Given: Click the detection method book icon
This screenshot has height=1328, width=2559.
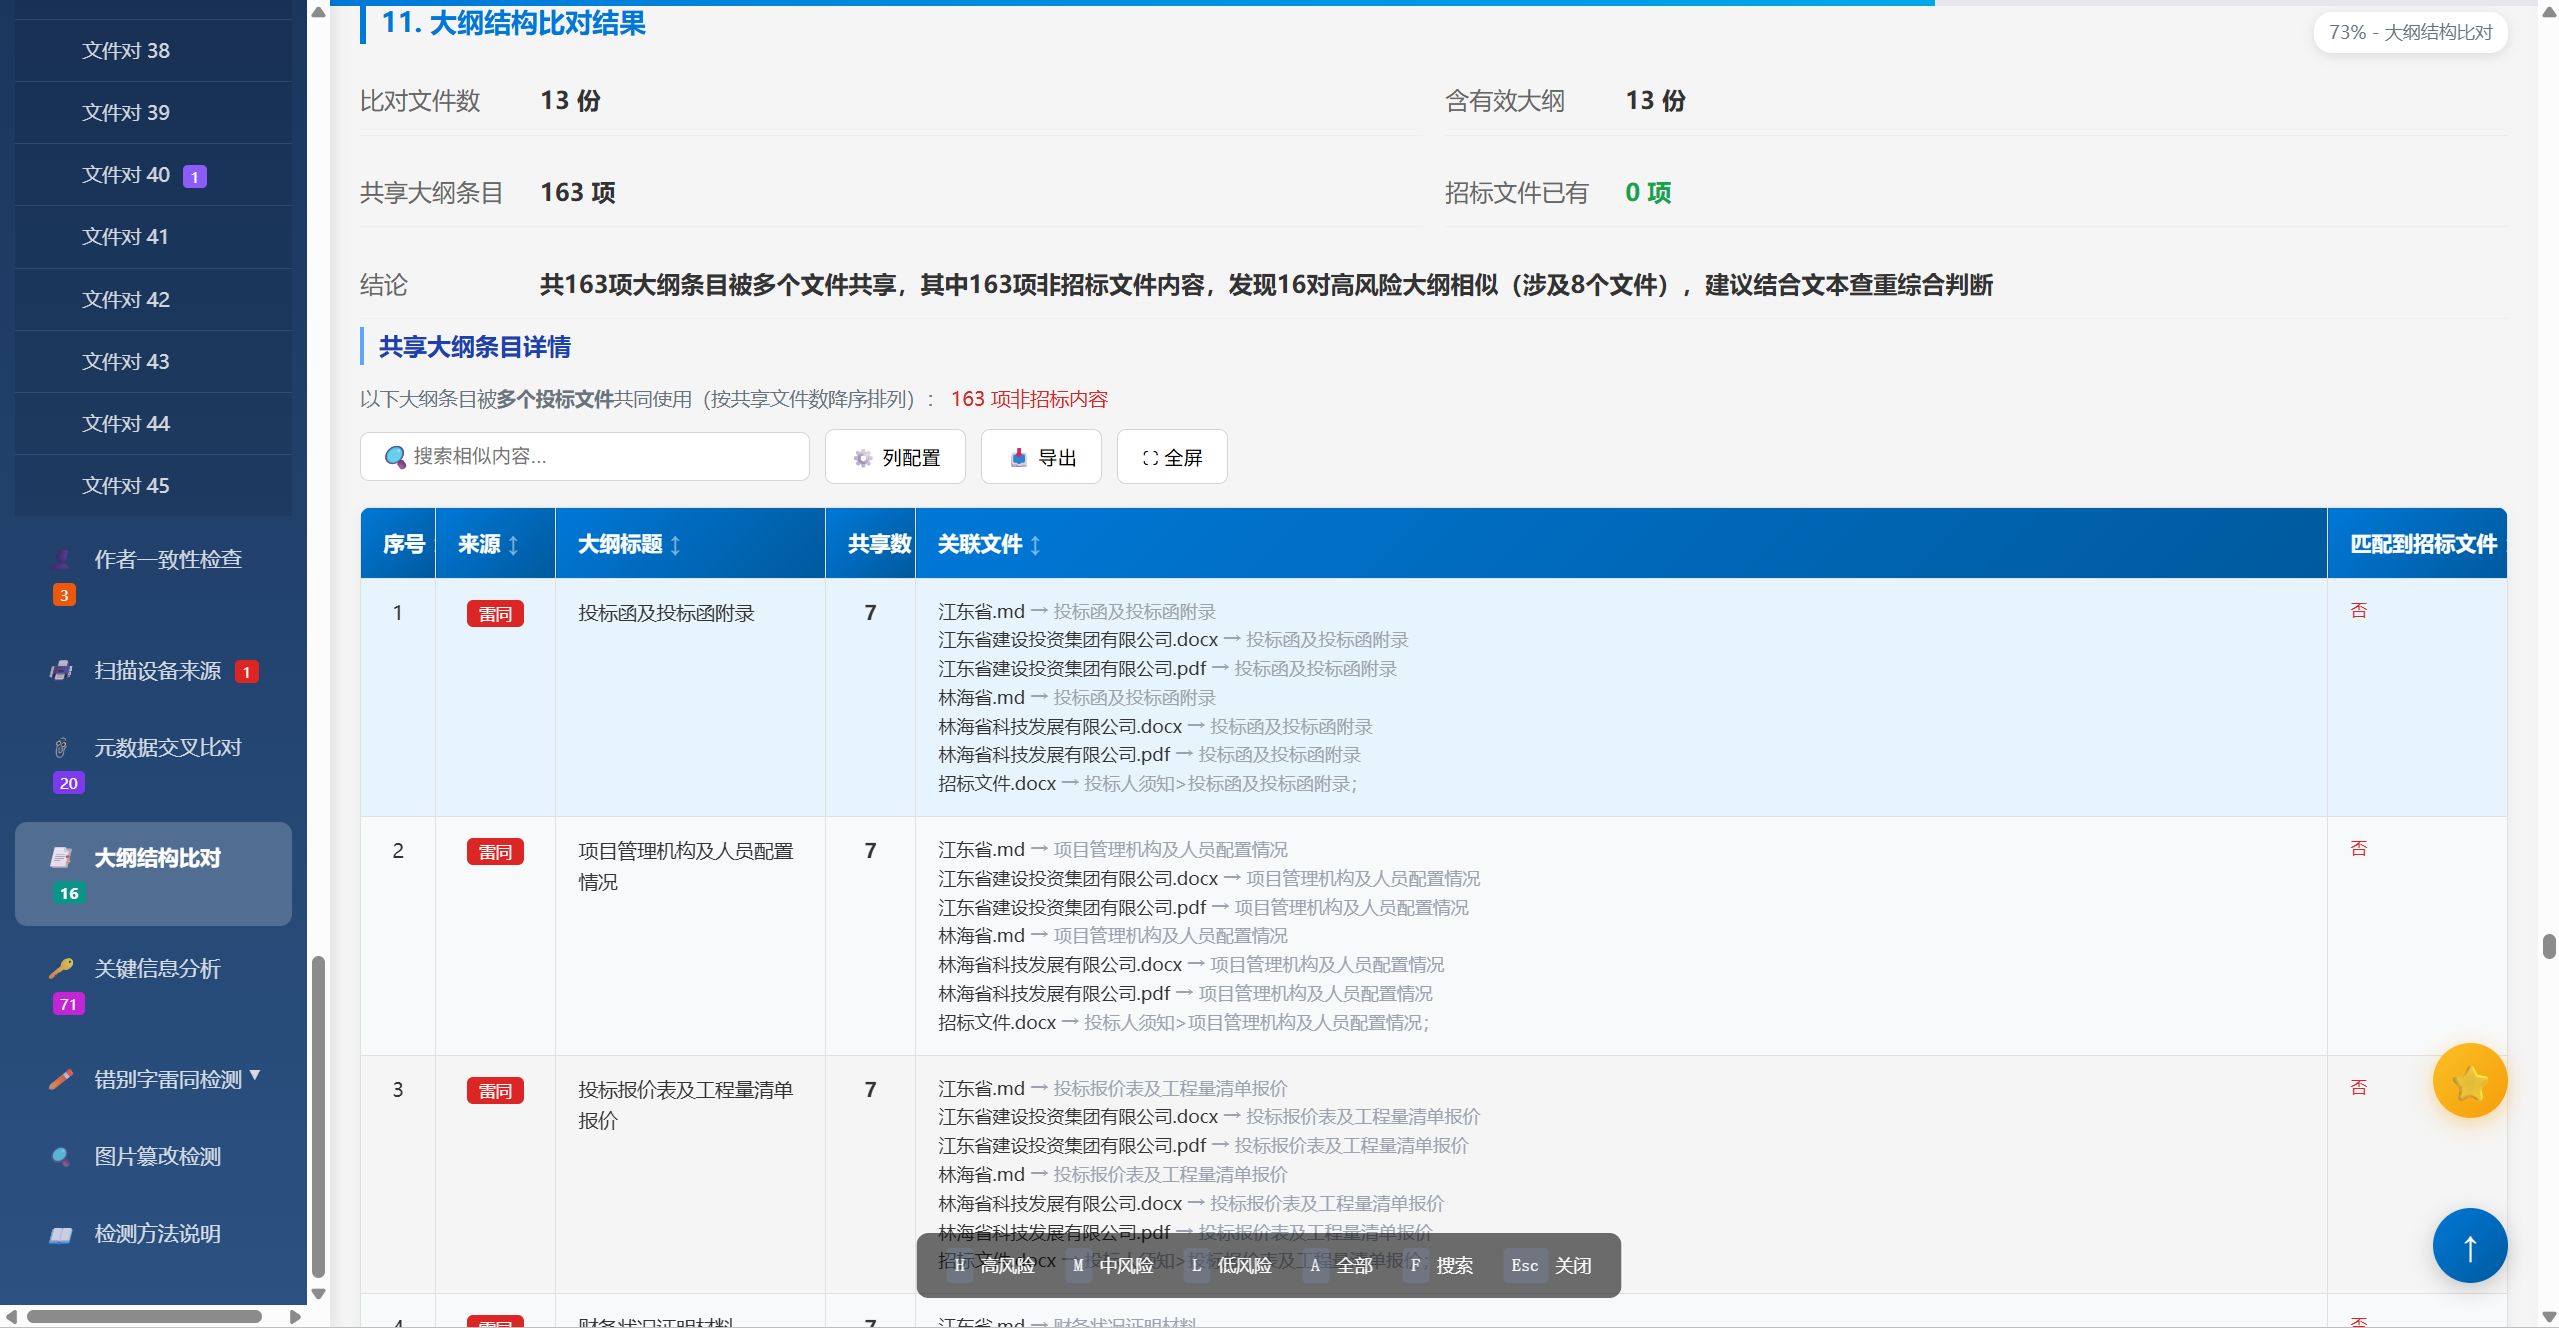Looking at the screenshot, I should pyautogui.click(x=62, y=1234).
